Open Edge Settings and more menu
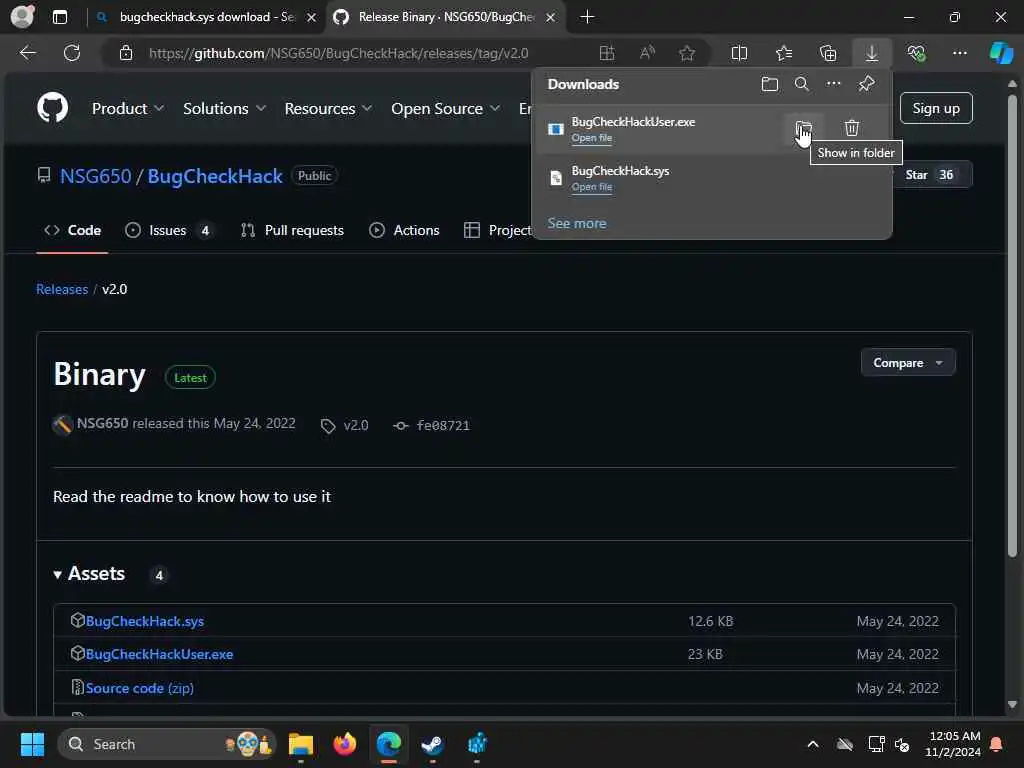1024x768 pixels. pyautogui.click(x=959, y=53)
